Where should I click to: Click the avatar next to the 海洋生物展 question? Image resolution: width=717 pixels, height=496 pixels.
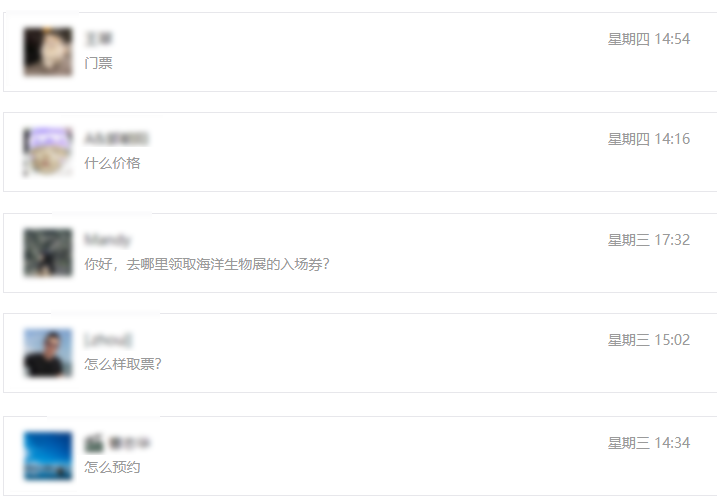(48, 252)
